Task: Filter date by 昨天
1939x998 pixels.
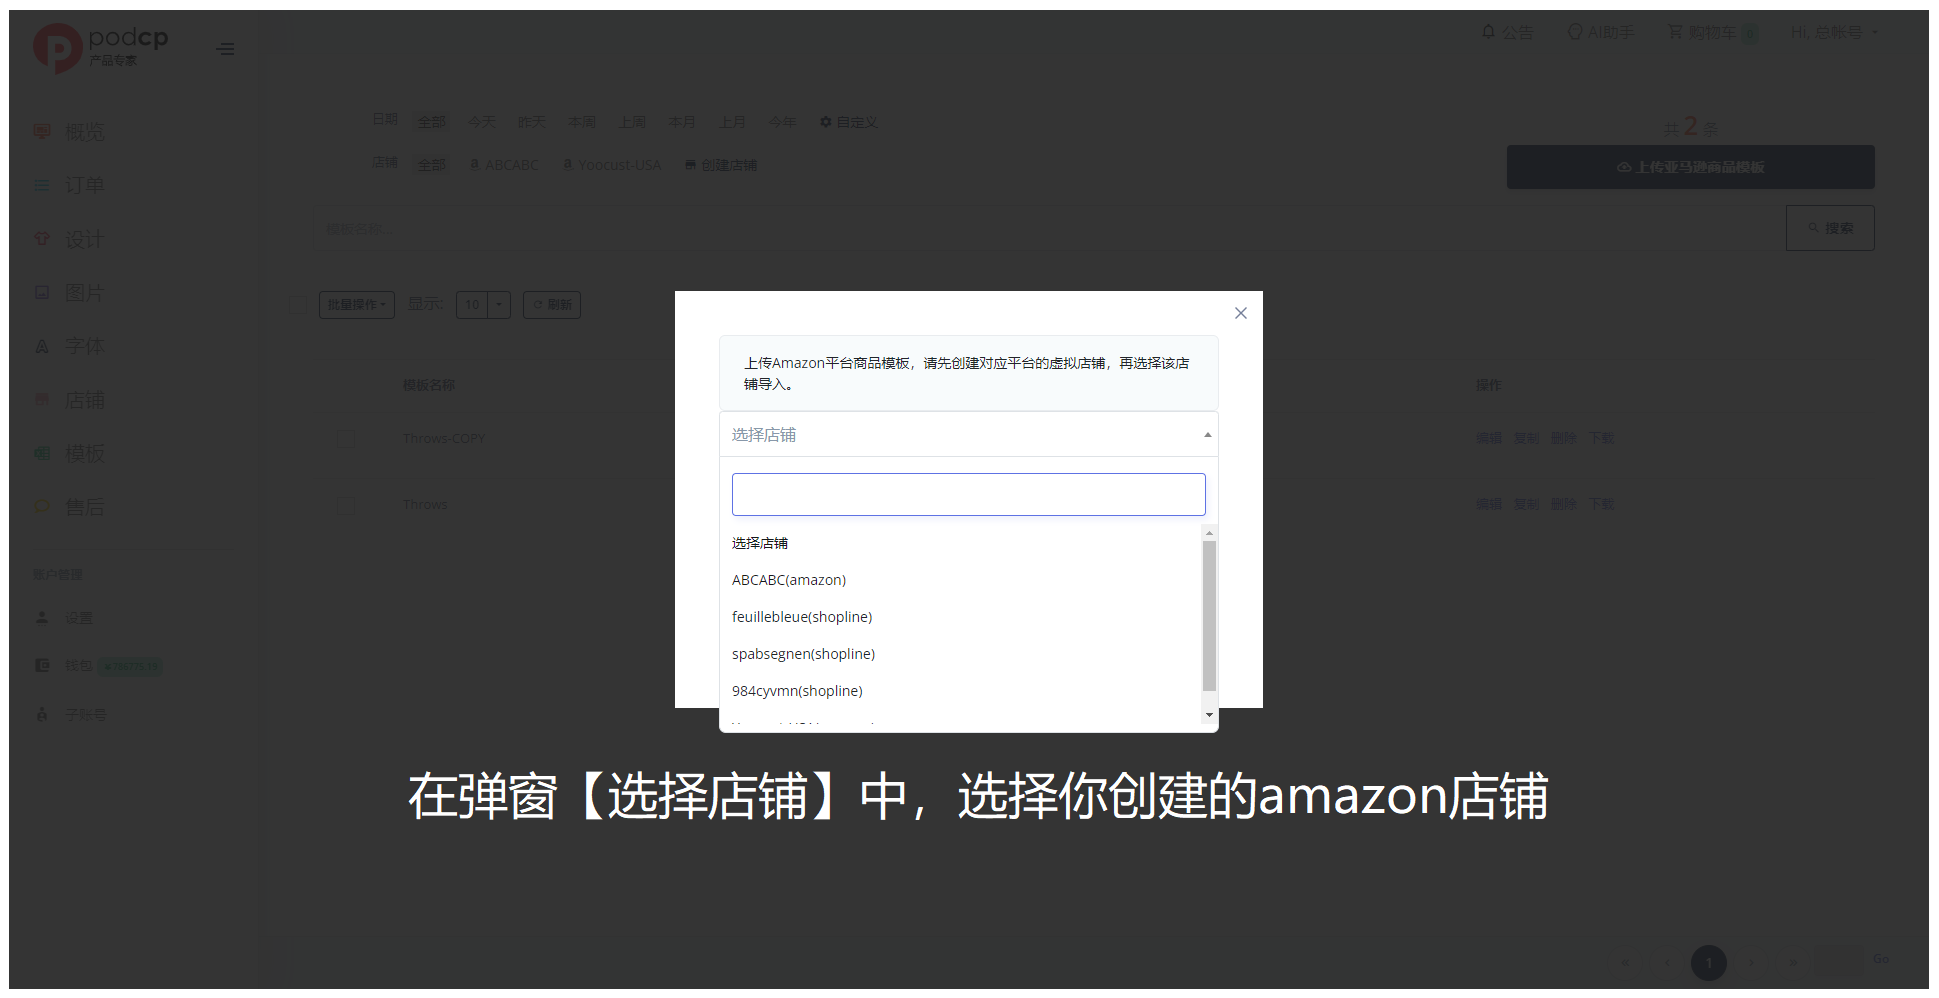Action: click(x=532, y=122)
